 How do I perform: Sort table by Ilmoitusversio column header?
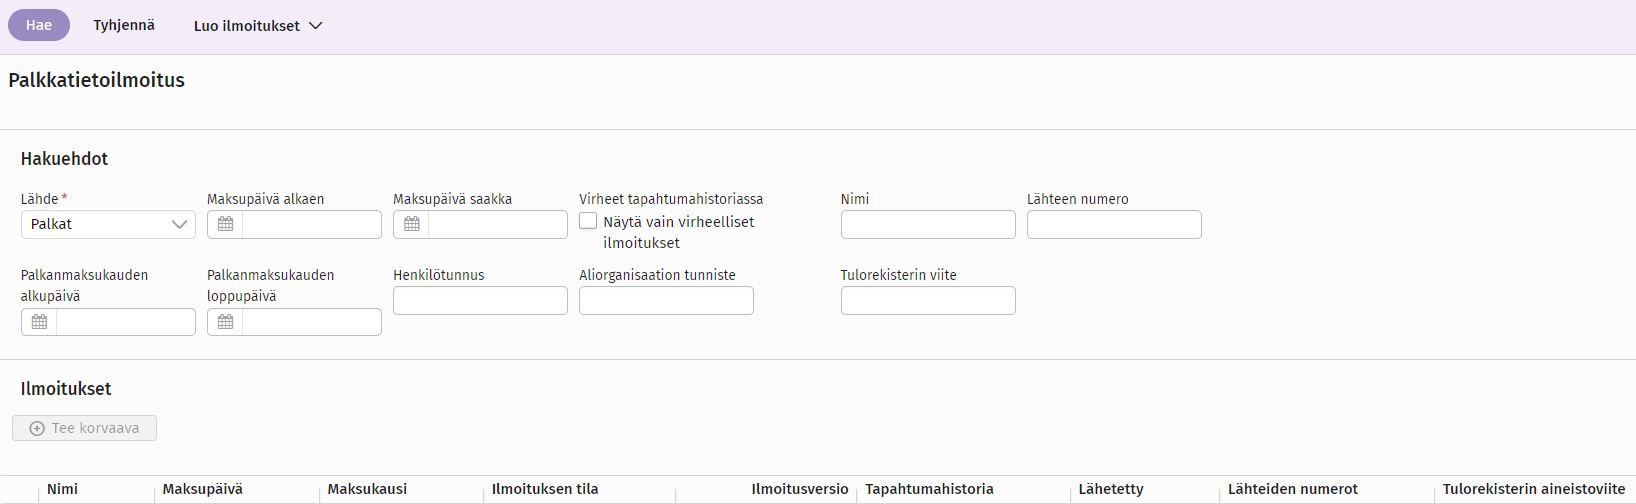point(800,489)
